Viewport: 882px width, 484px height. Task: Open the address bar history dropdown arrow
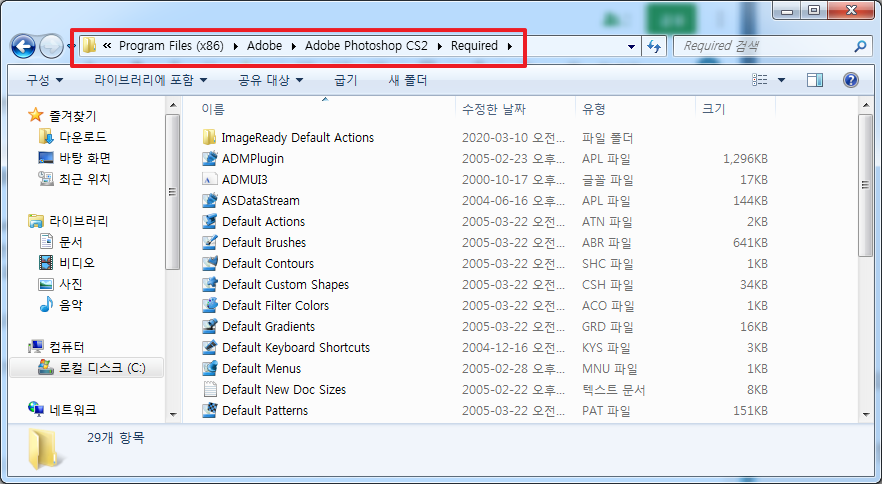coord(631,47)
